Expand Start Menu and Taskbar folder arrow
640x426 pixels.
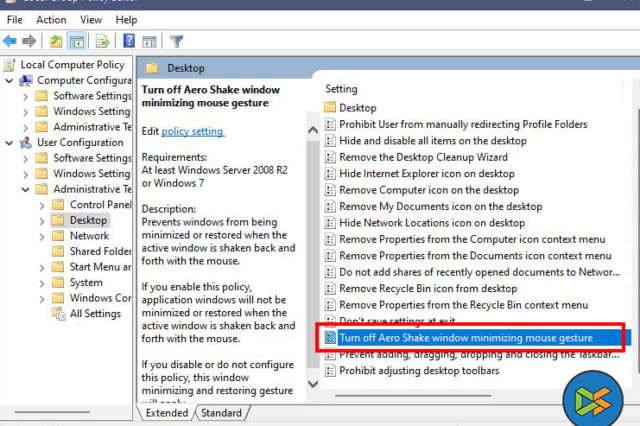click(x=42, y=268)
